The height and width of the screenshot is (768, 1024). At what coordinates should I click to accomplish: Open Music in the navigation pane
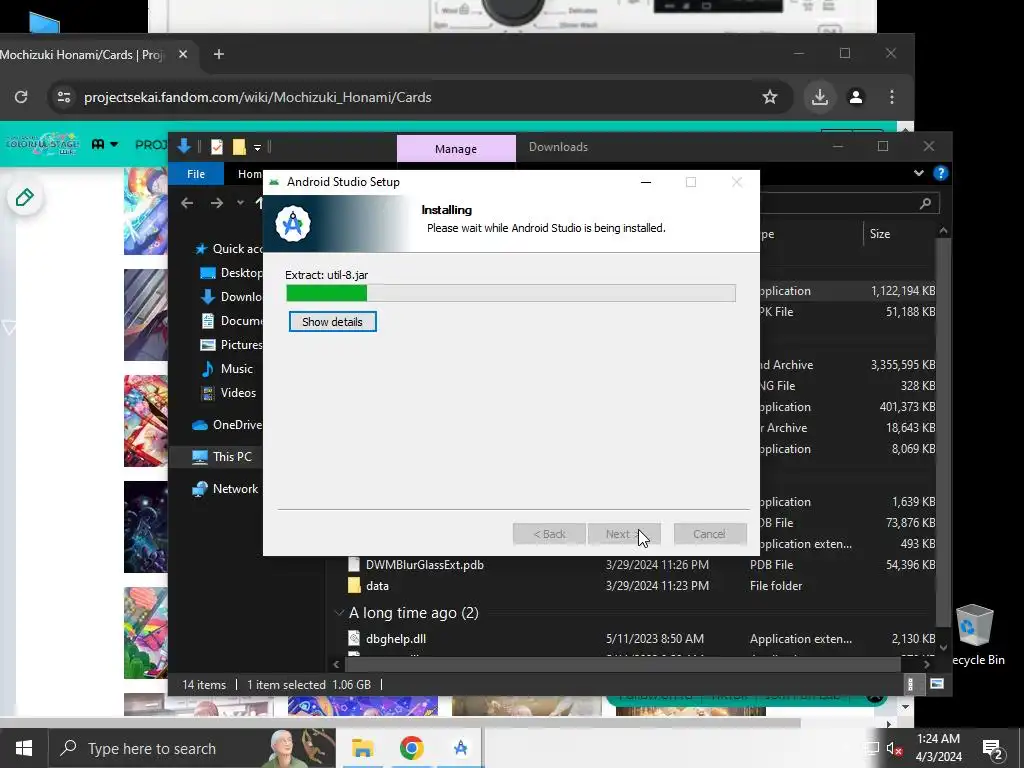pos(227,369)
